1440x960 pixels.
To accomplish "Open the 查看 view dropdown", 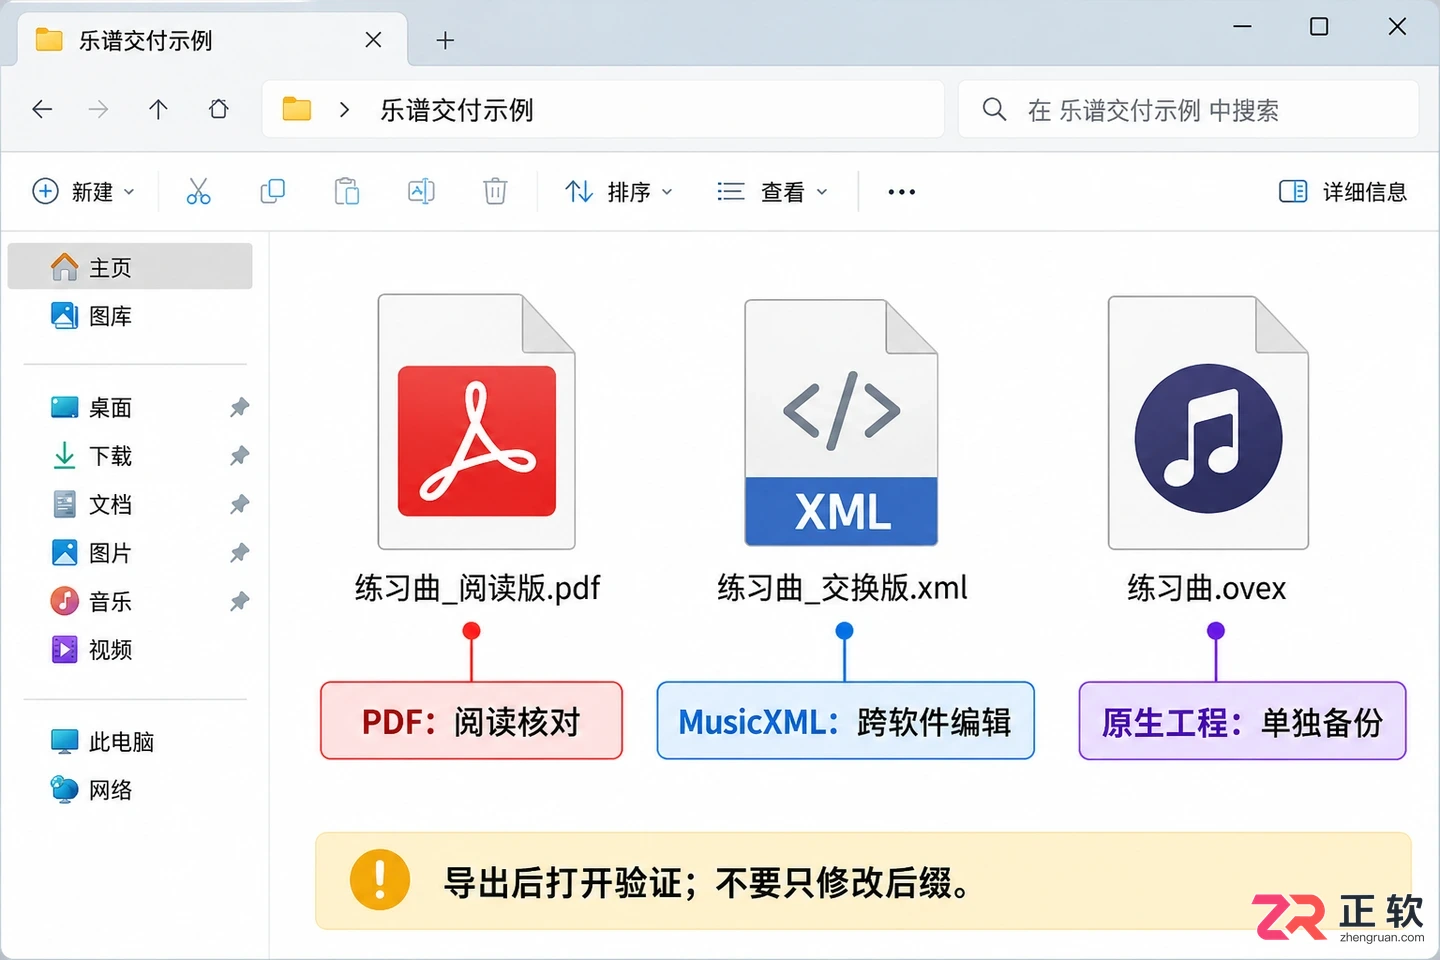I will click(773, 191).
